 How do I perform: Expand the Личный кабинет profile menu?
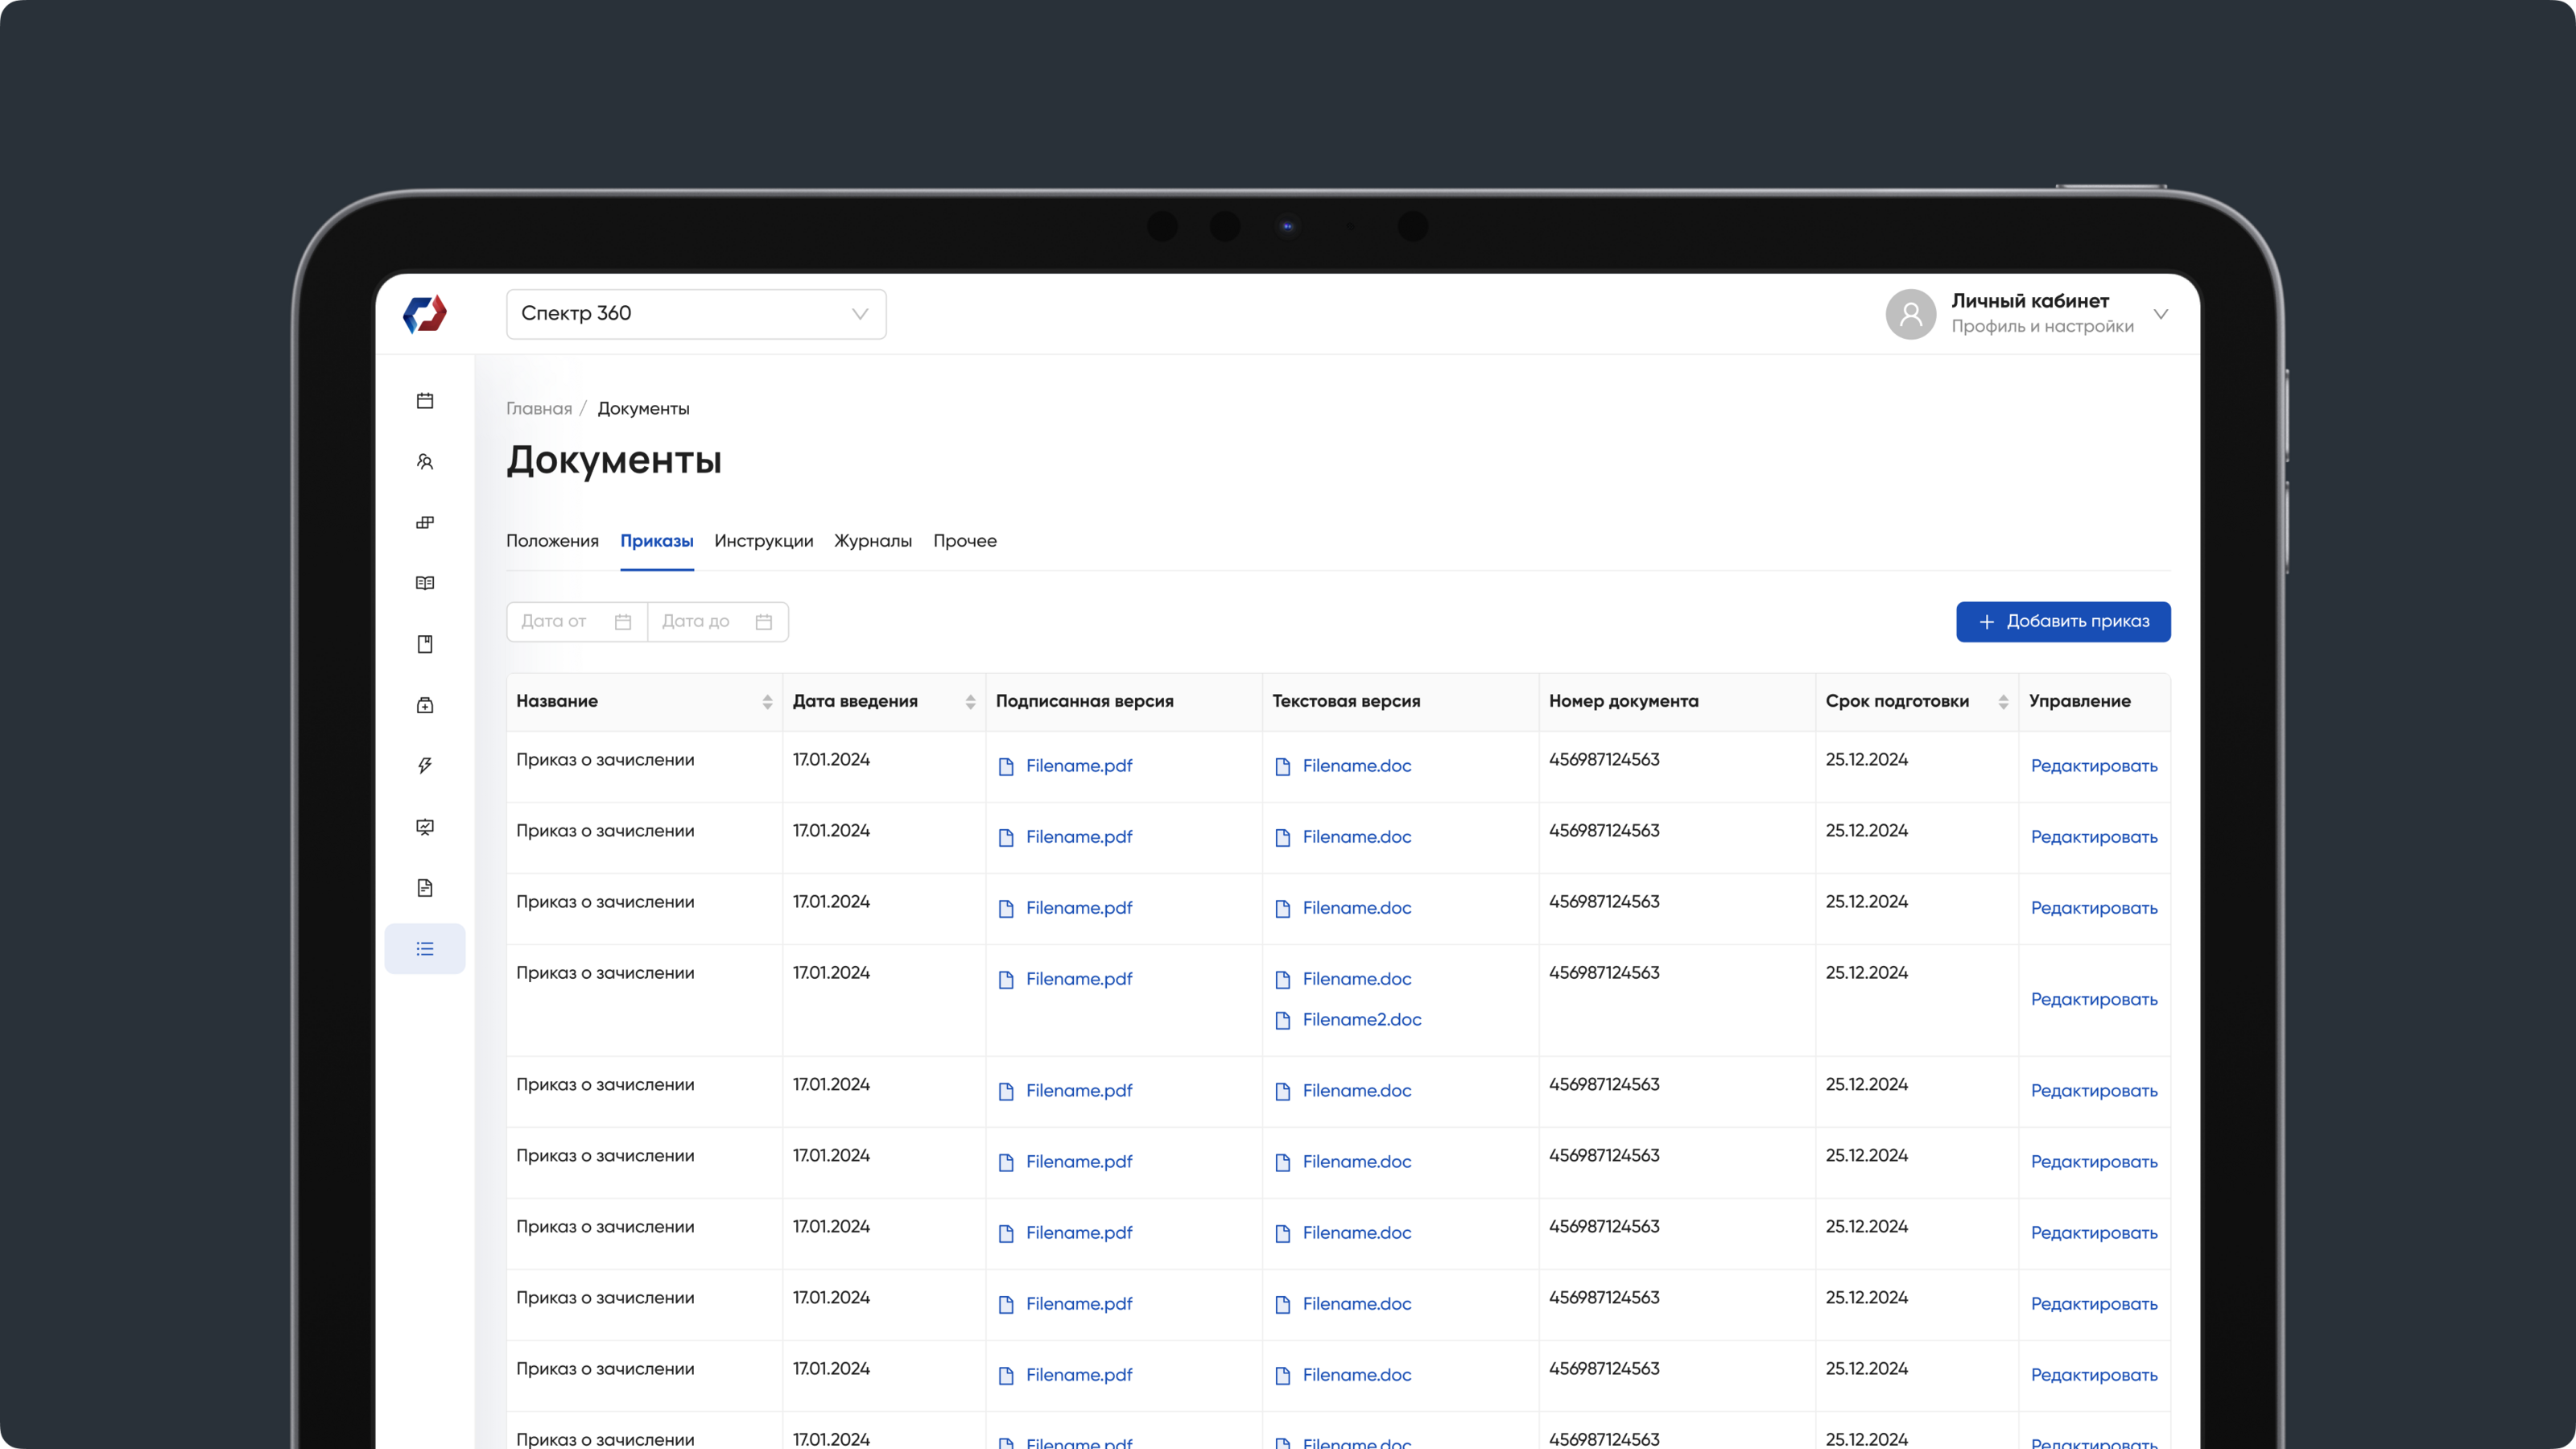[x=2160, y=314]
